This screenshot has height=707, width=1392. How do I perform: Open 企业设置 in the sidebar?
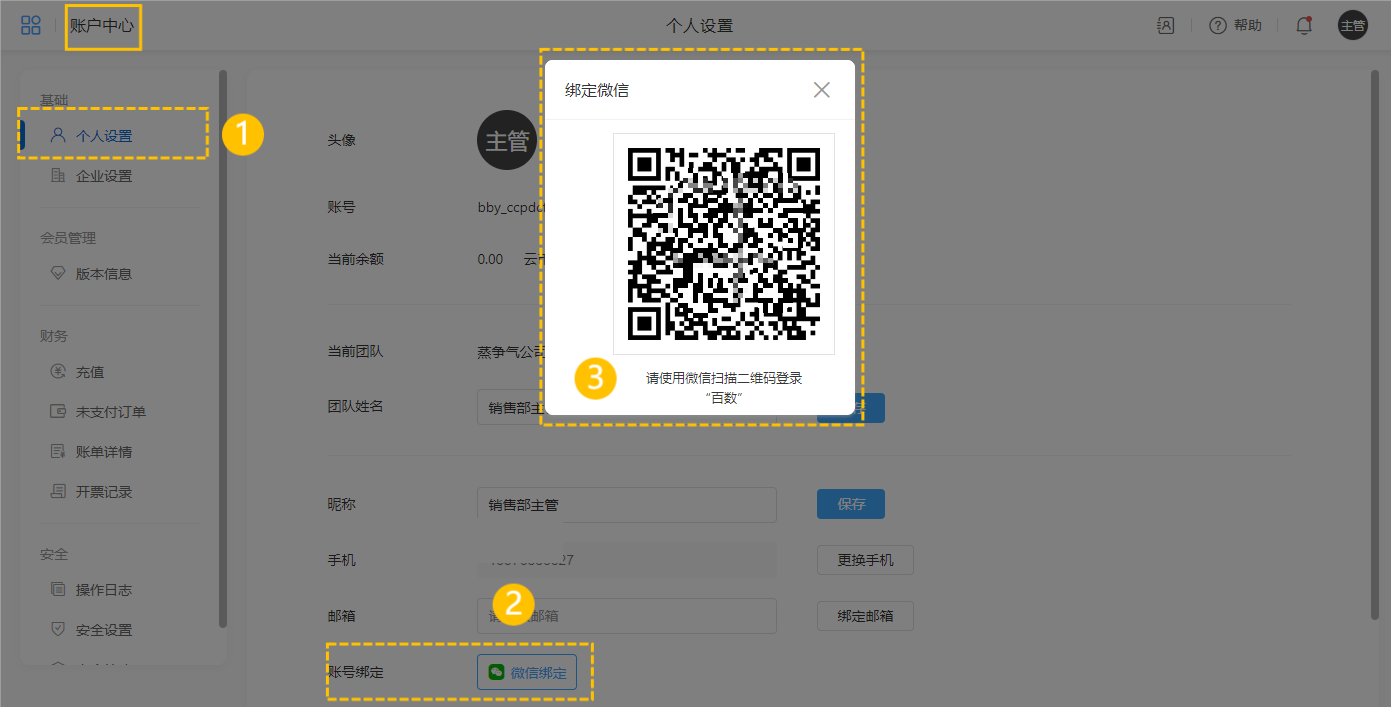pos(103,176)
